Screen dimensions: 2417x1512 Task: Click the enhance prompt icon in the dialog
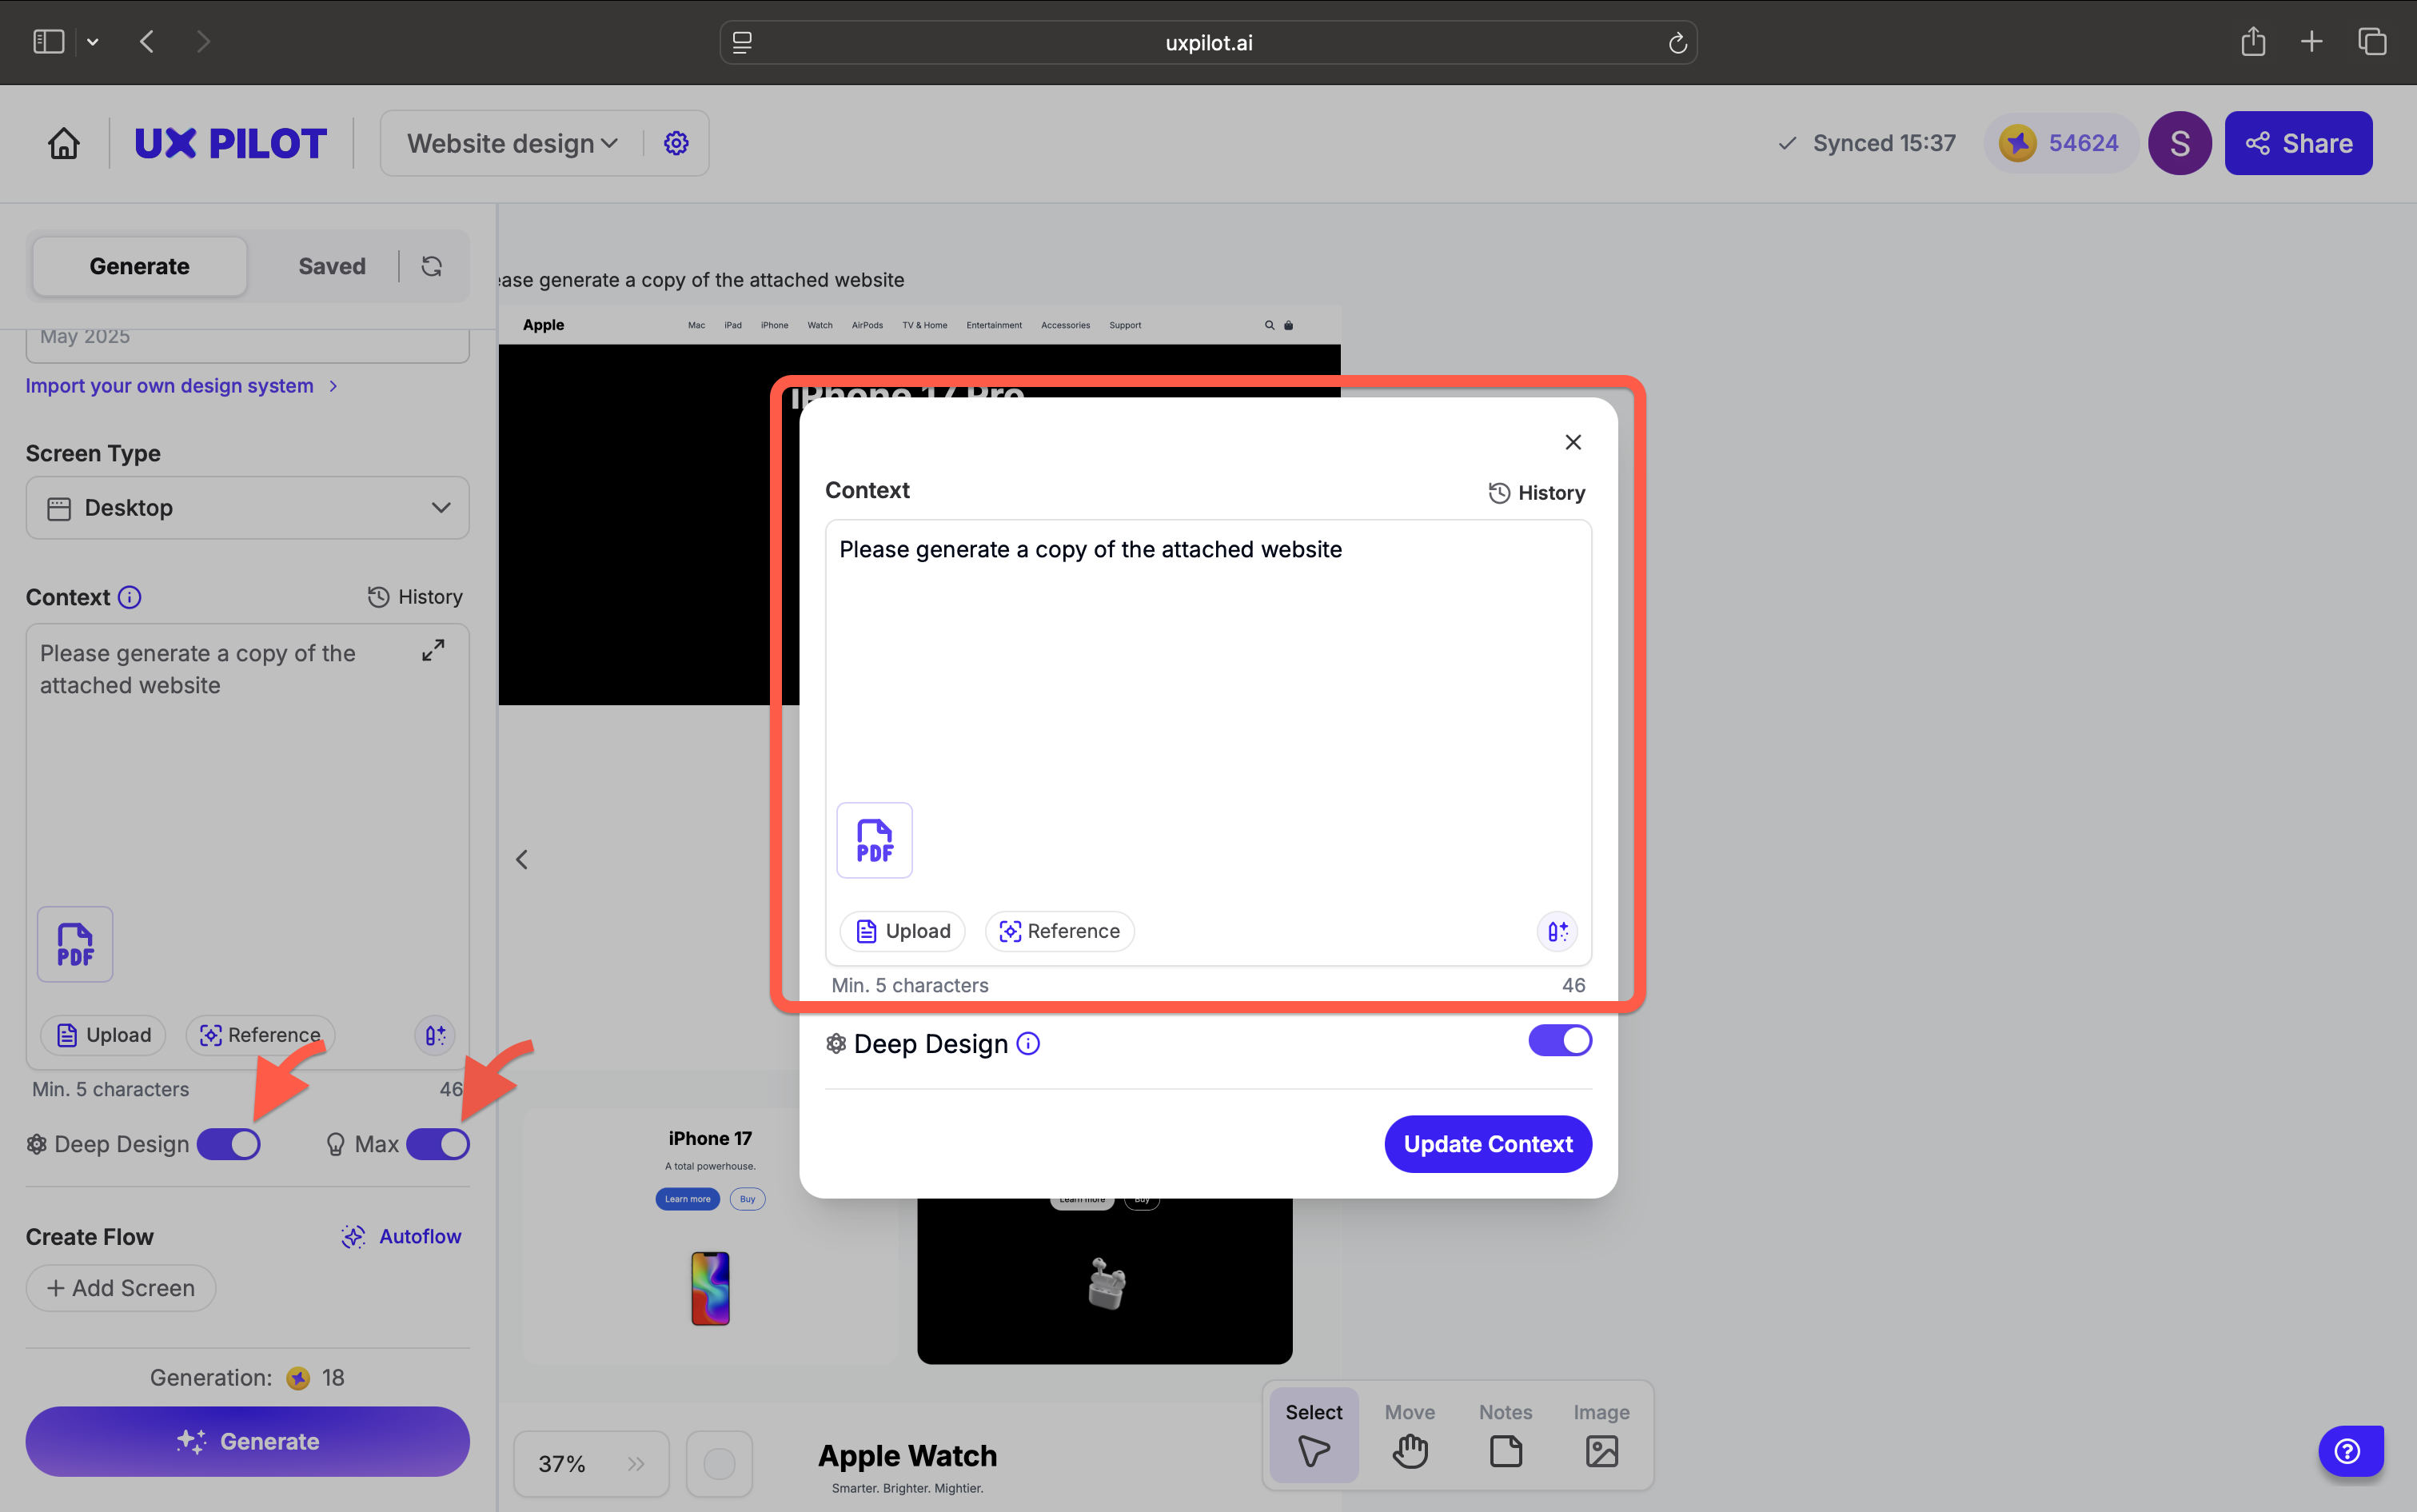click(x=1557, y=931)
